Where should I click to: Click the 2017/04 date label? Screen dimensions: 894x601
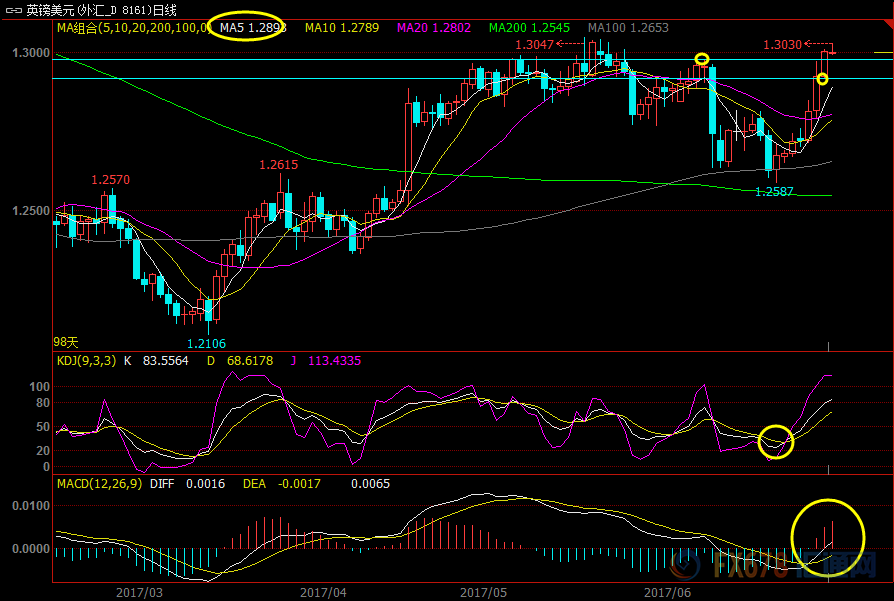pyautogui.click(x=323, y=592)
